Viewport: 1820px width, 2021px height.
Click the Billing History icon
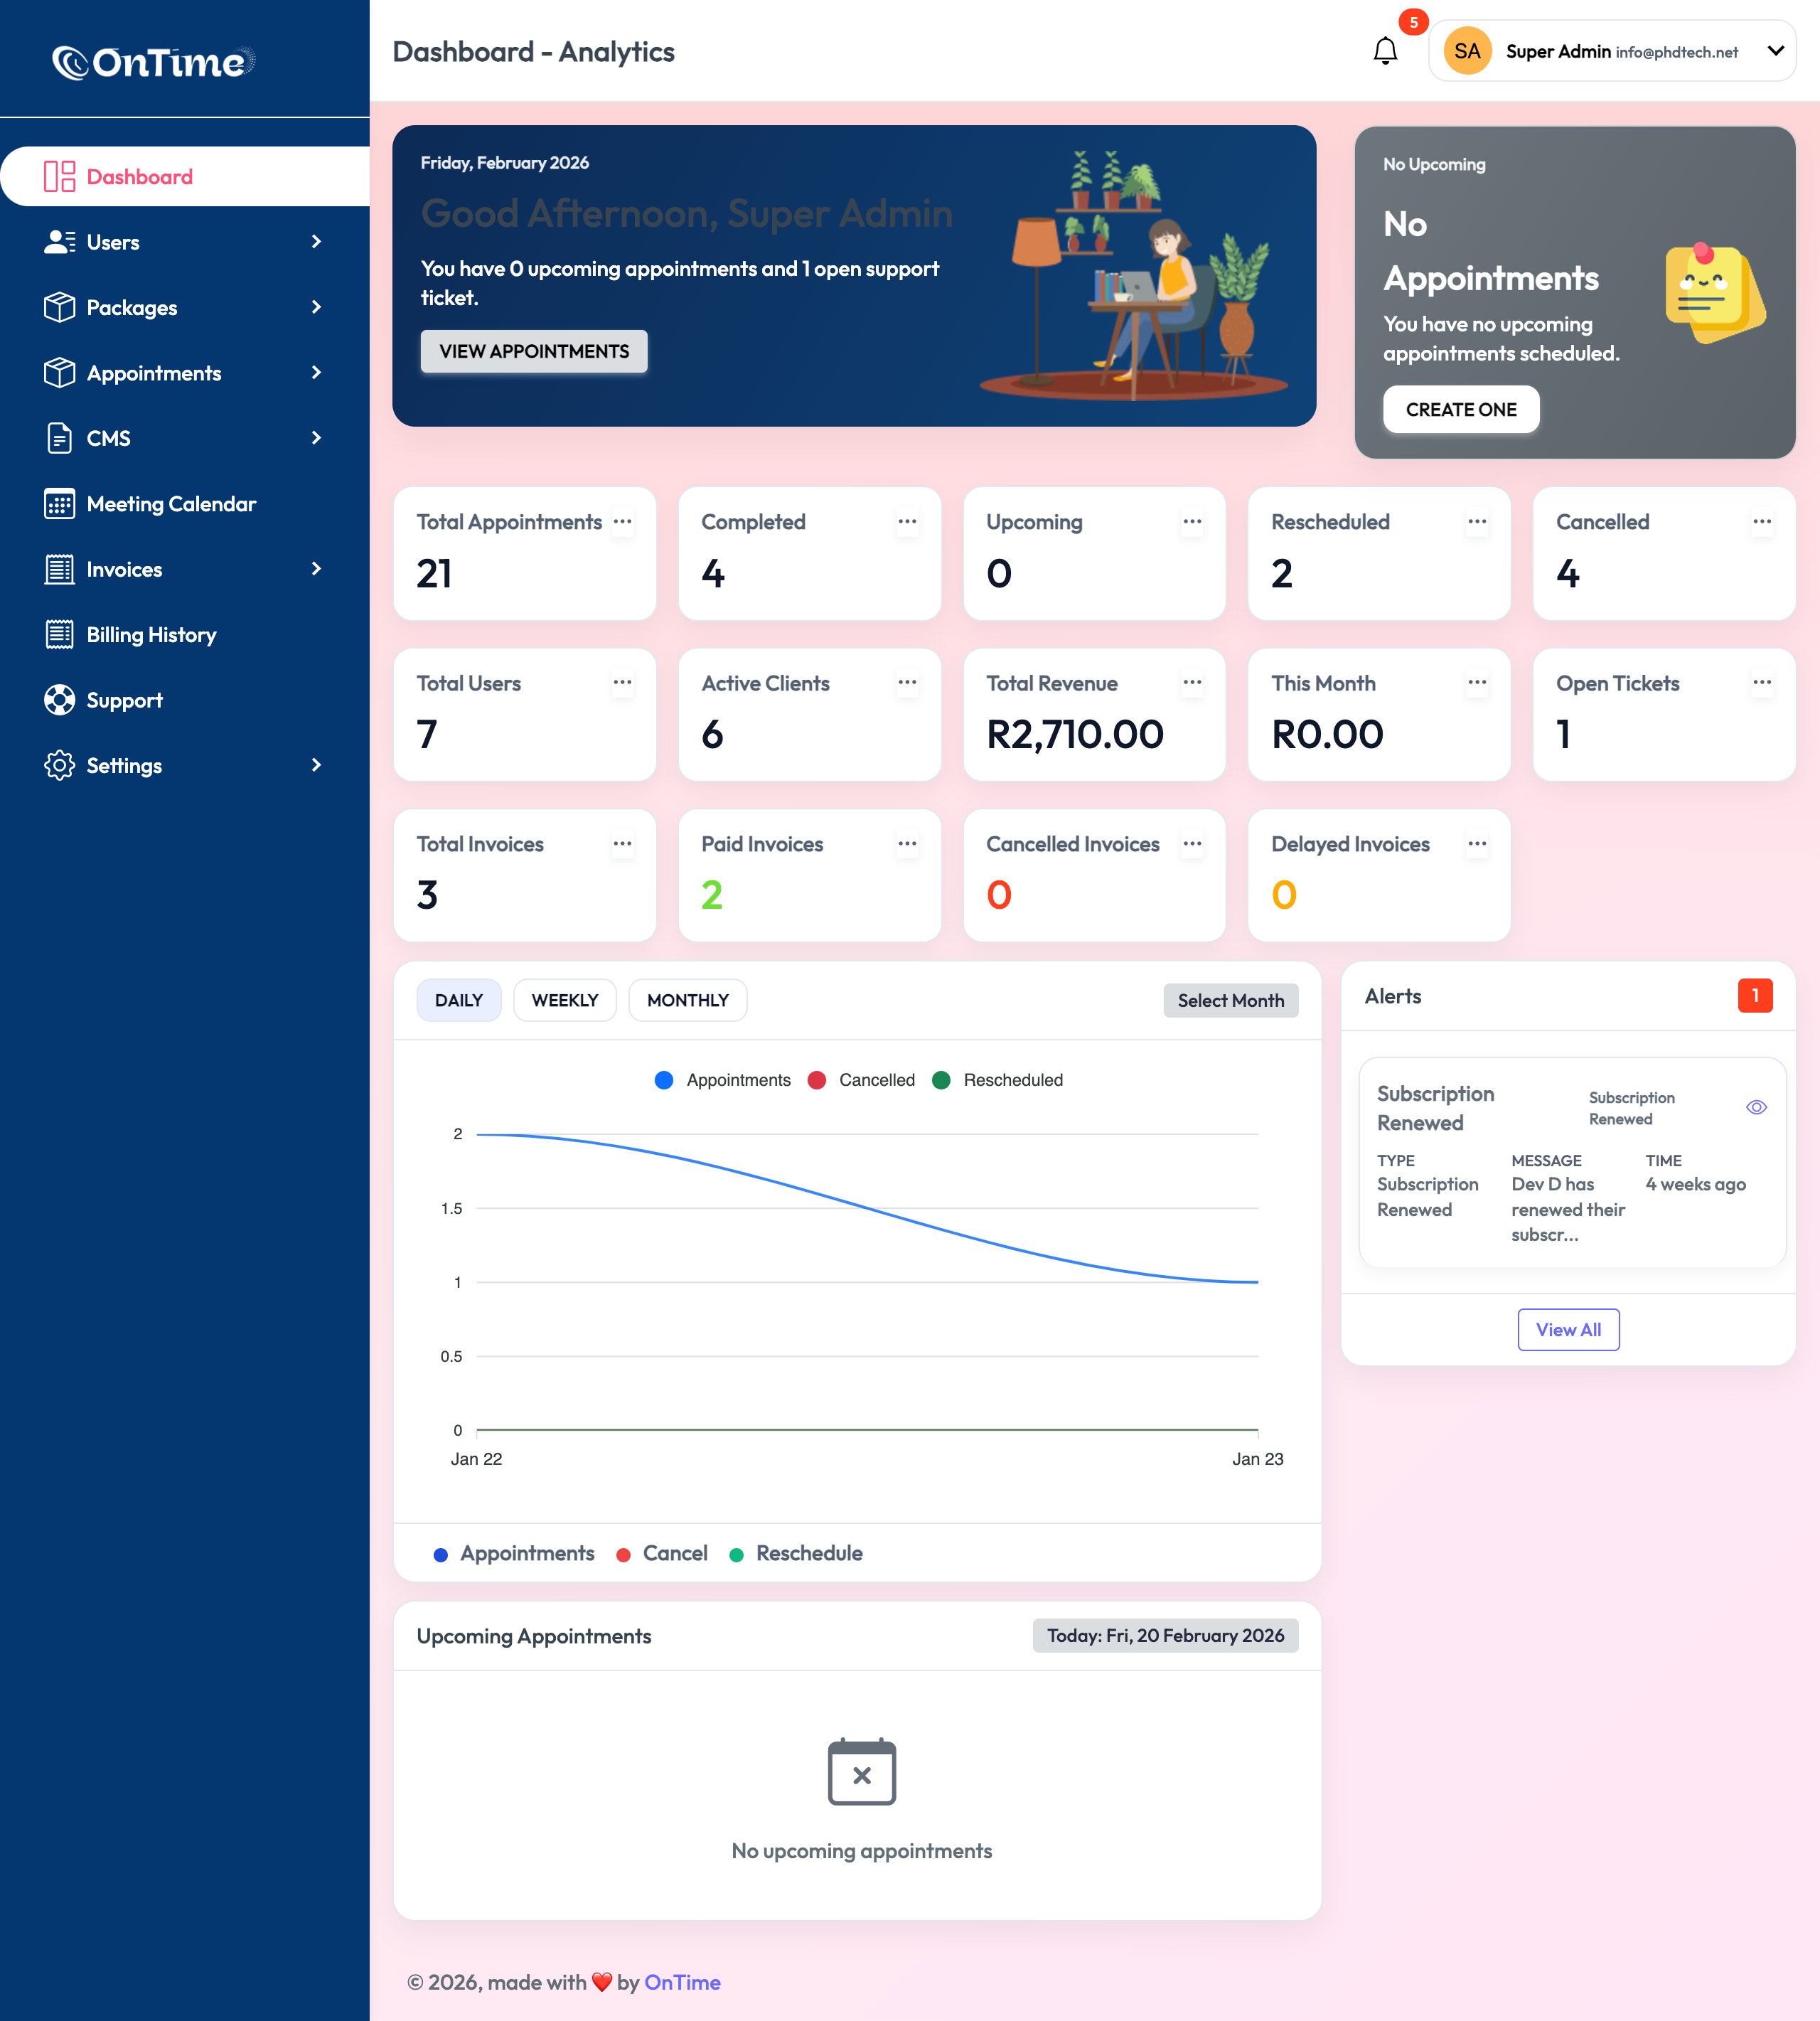coord(60,634)
